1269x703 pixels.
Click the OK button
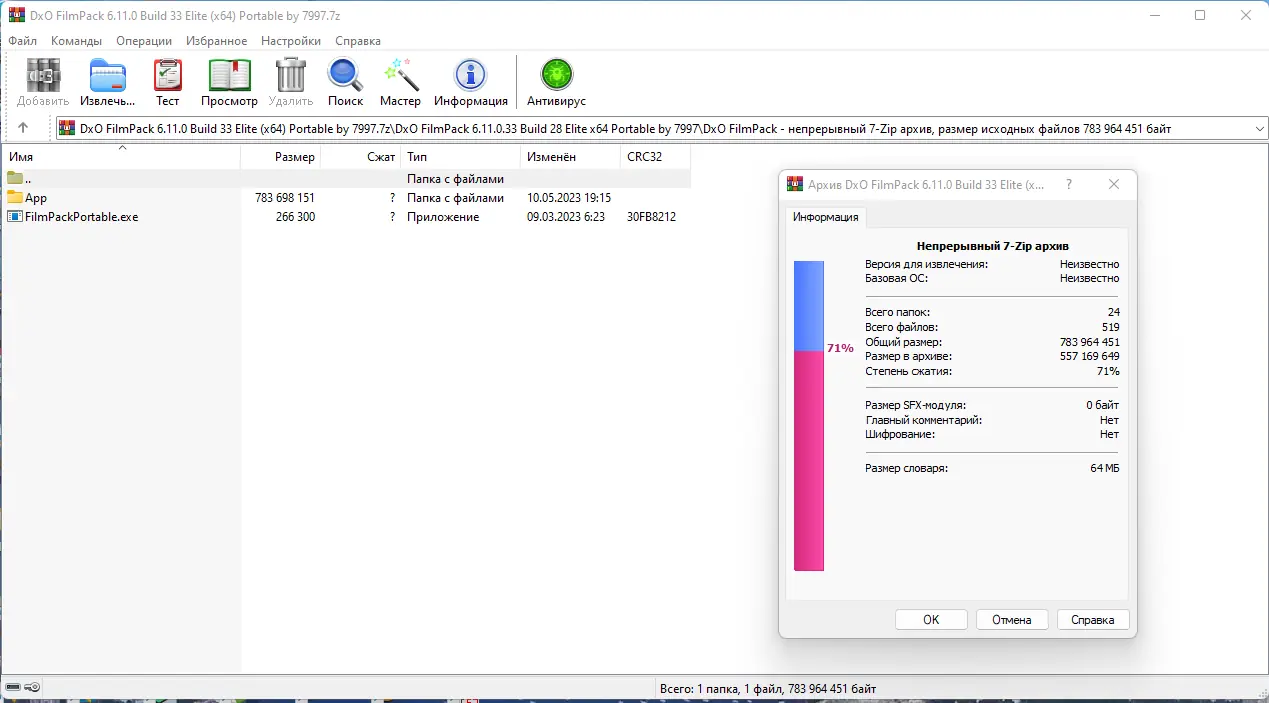tap(931, 620)
